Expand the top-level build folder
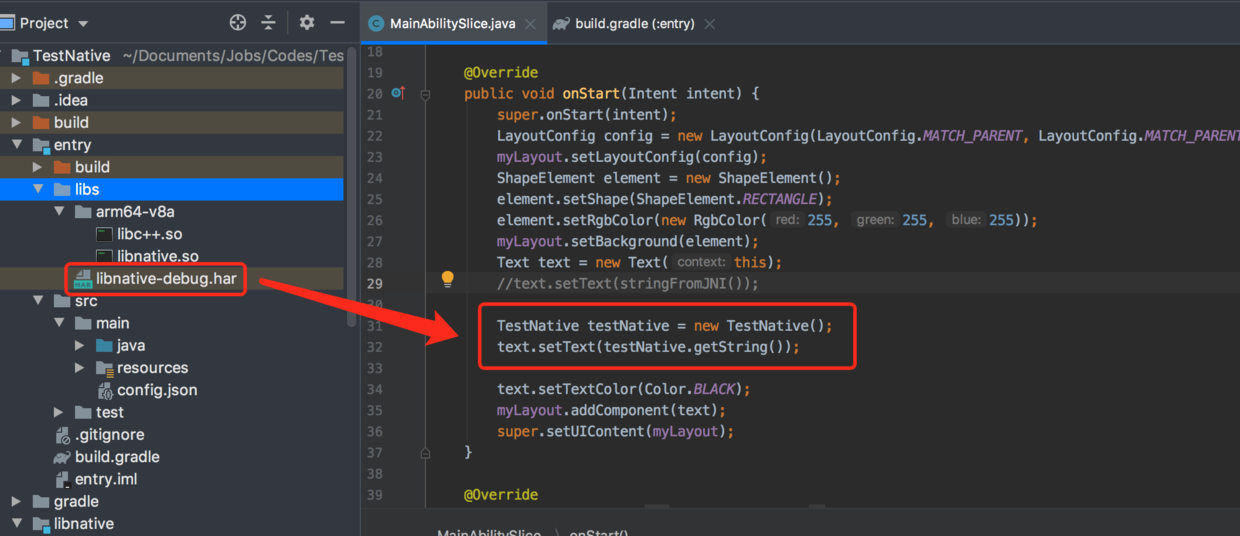 16,122
